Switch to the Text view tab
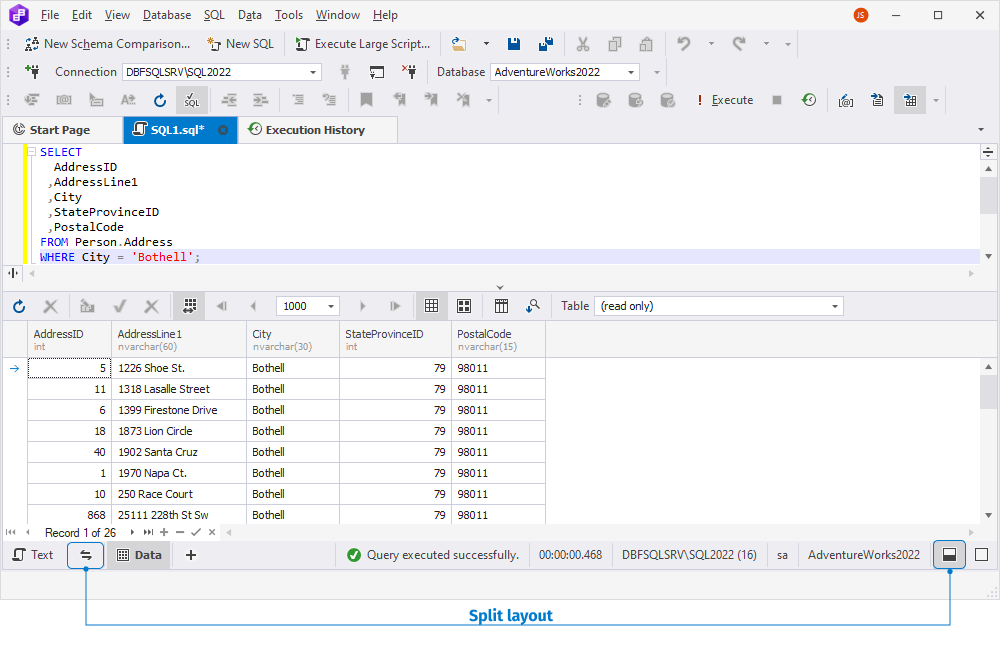 click(x=34, y=555)
